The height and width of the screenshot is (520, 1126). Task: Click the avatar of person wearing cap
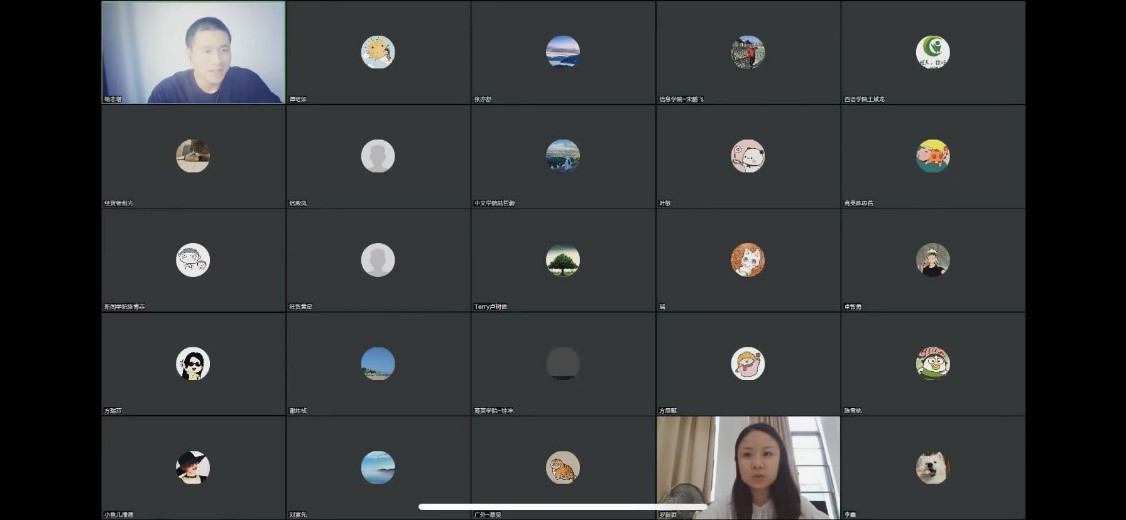933,260
